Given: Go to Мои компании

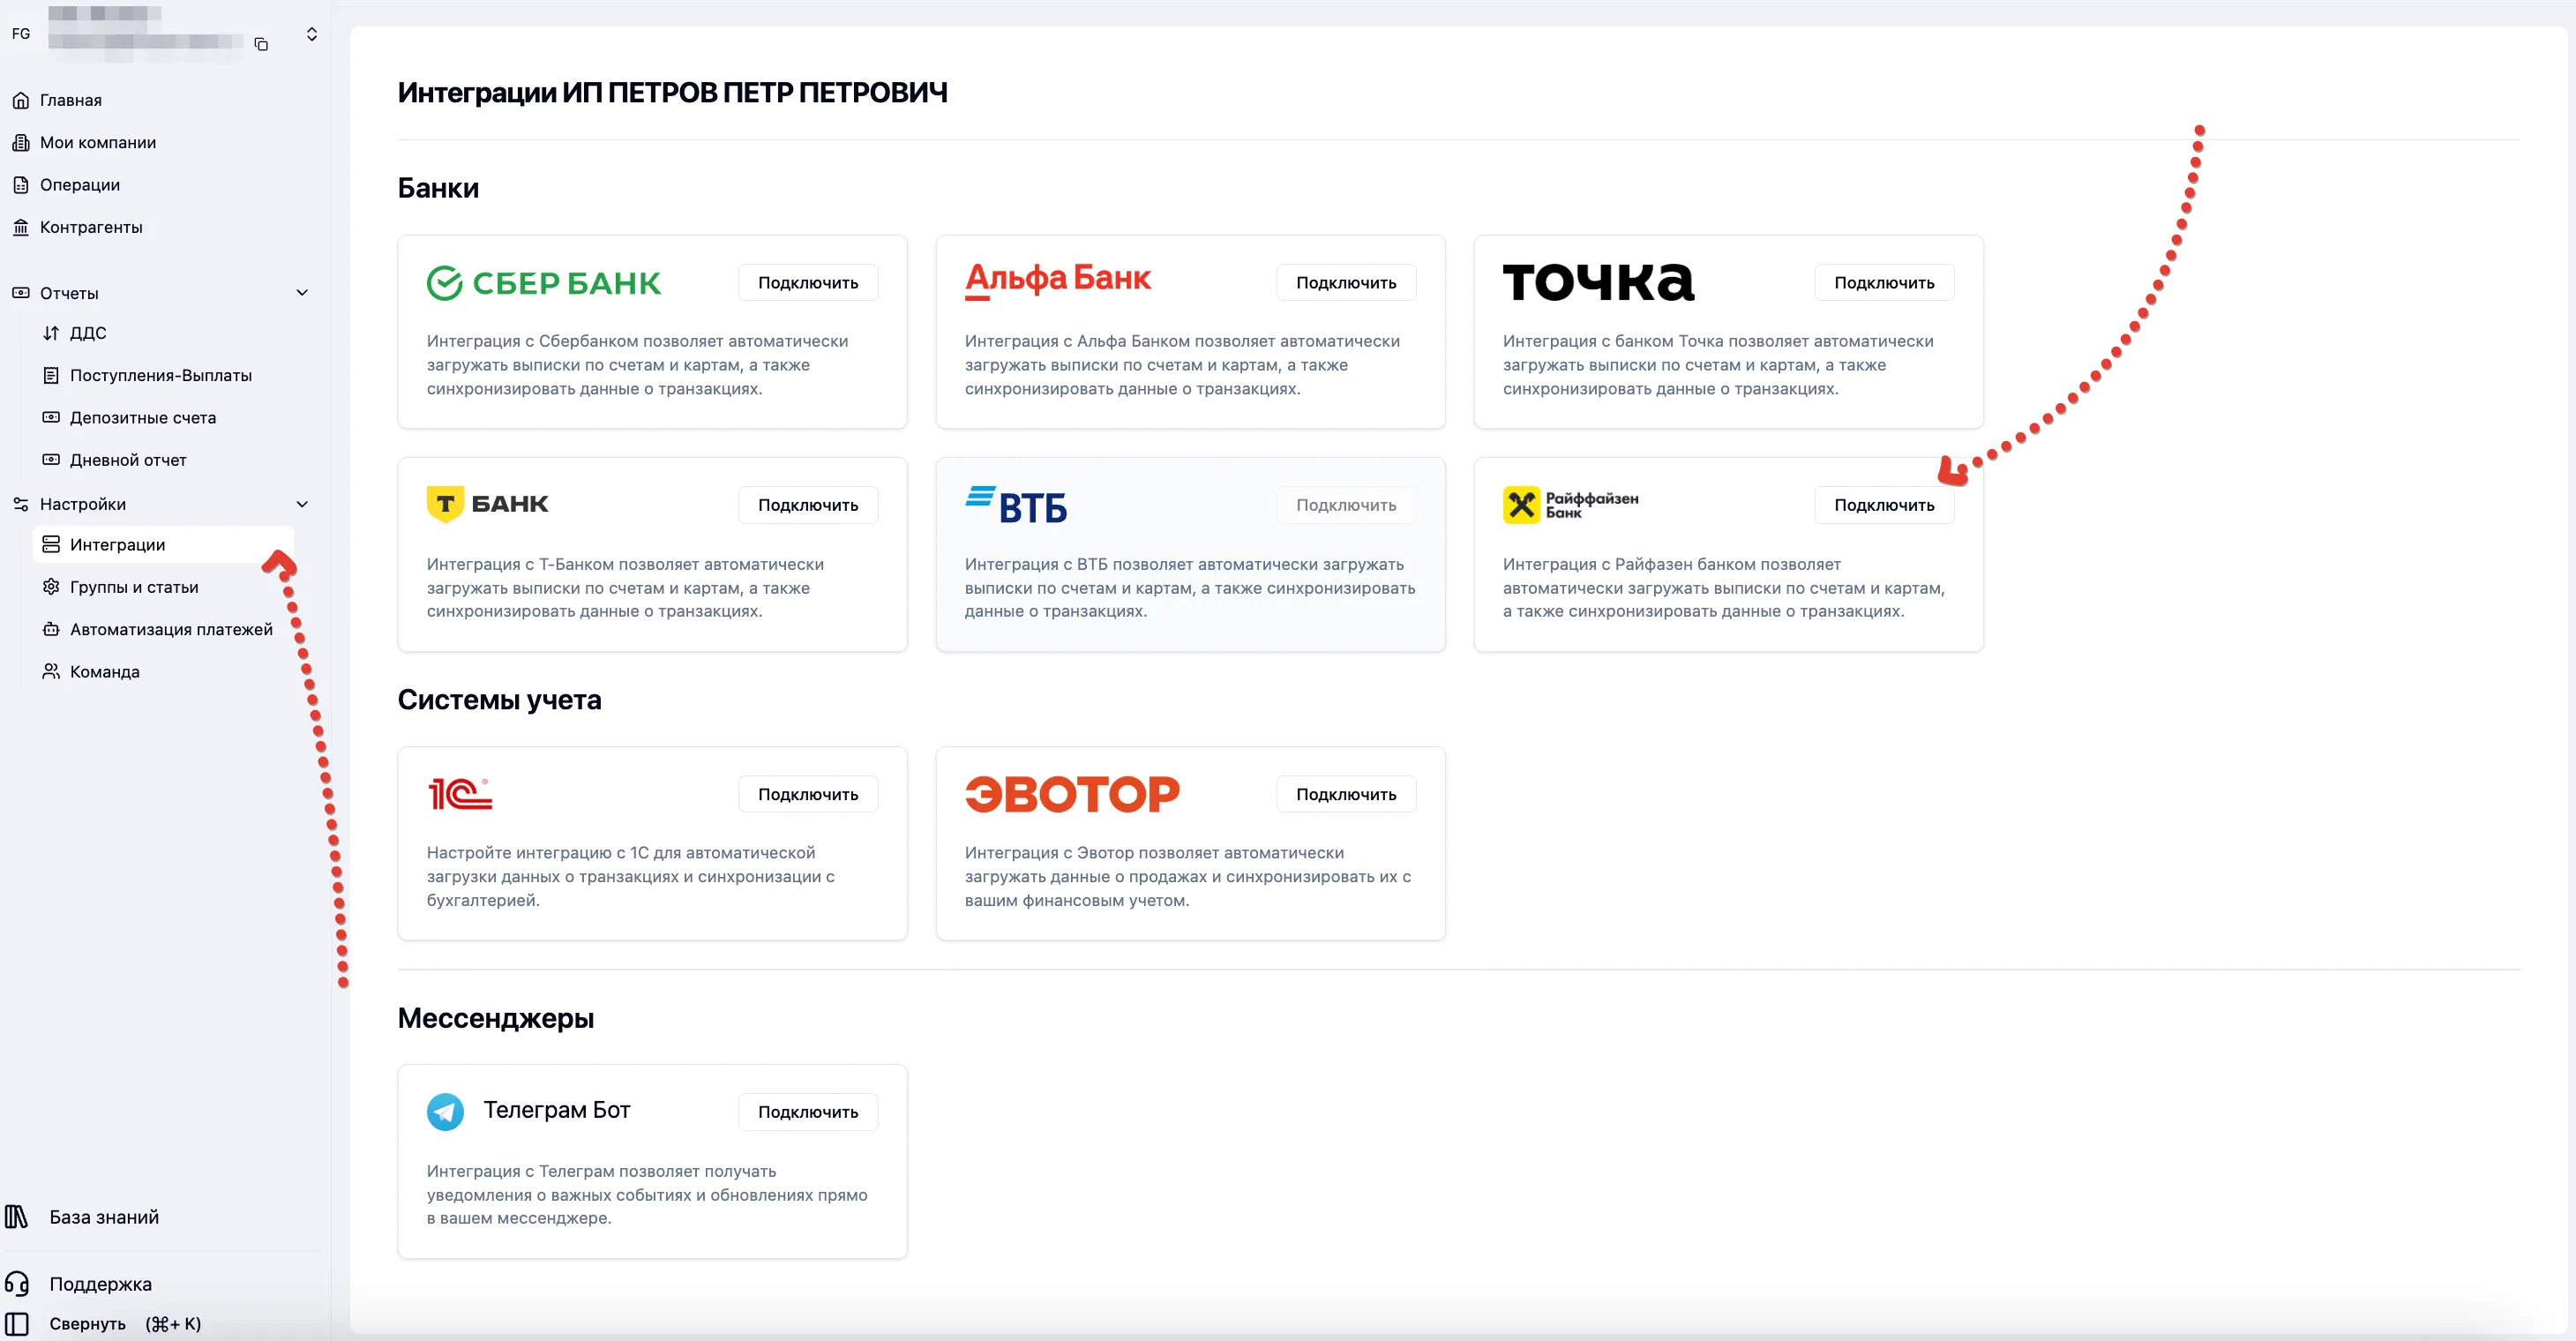Looking at the screenshot, I should (x=98, y=142).
